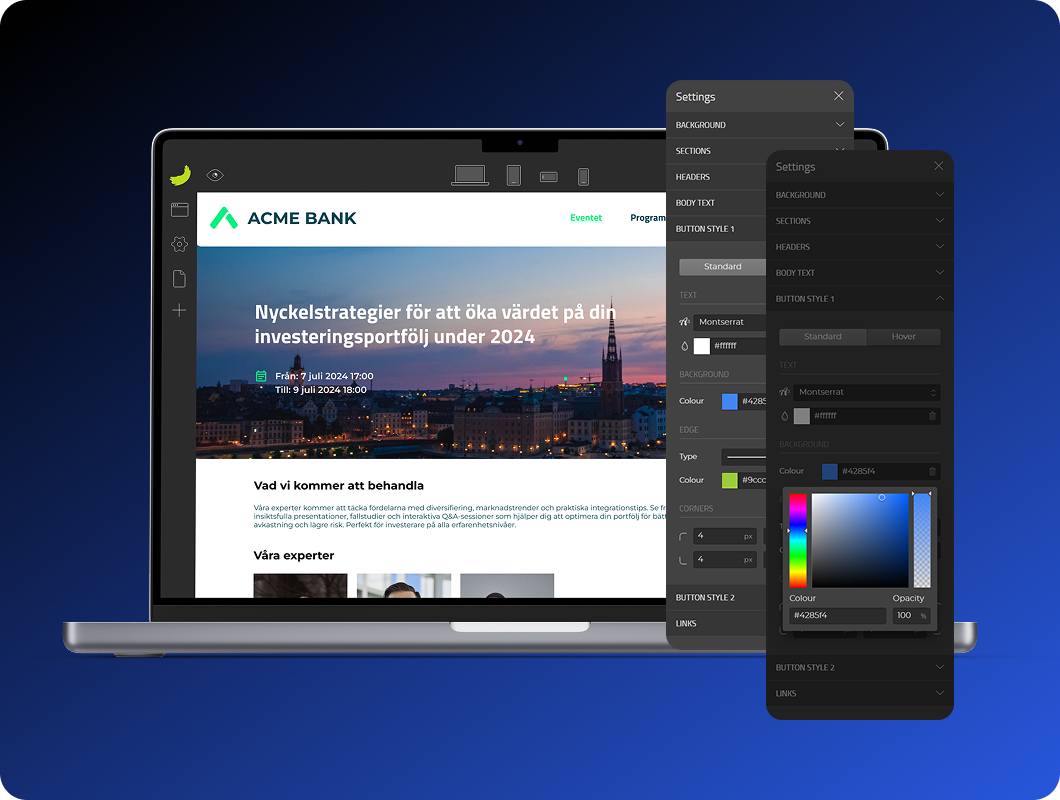
Task: Click dark blue #4285f4 swatch in front panel
Action: (829, 472)
